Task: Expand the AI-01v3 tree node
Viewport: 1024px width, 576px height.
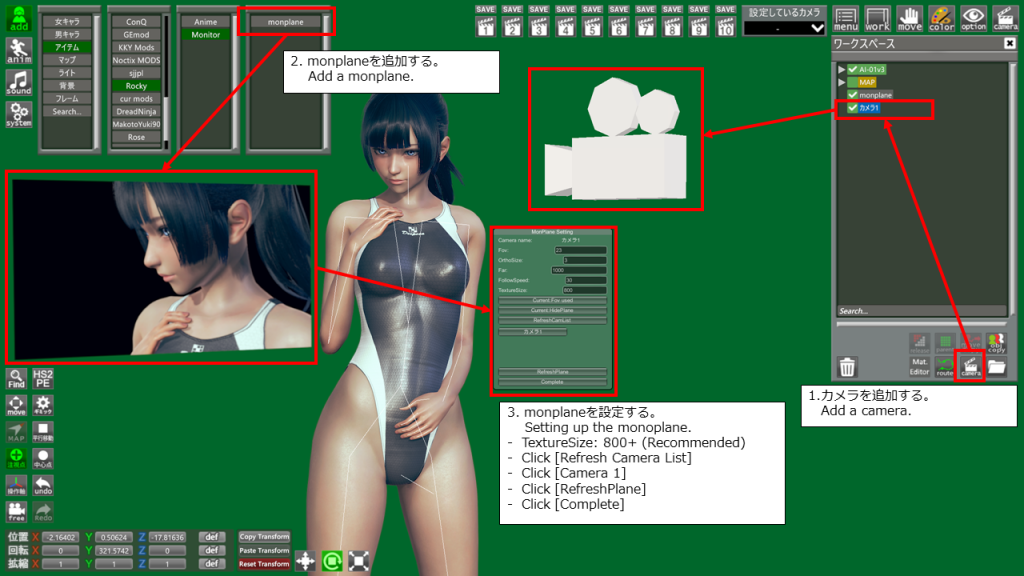Action: [842, 69]
